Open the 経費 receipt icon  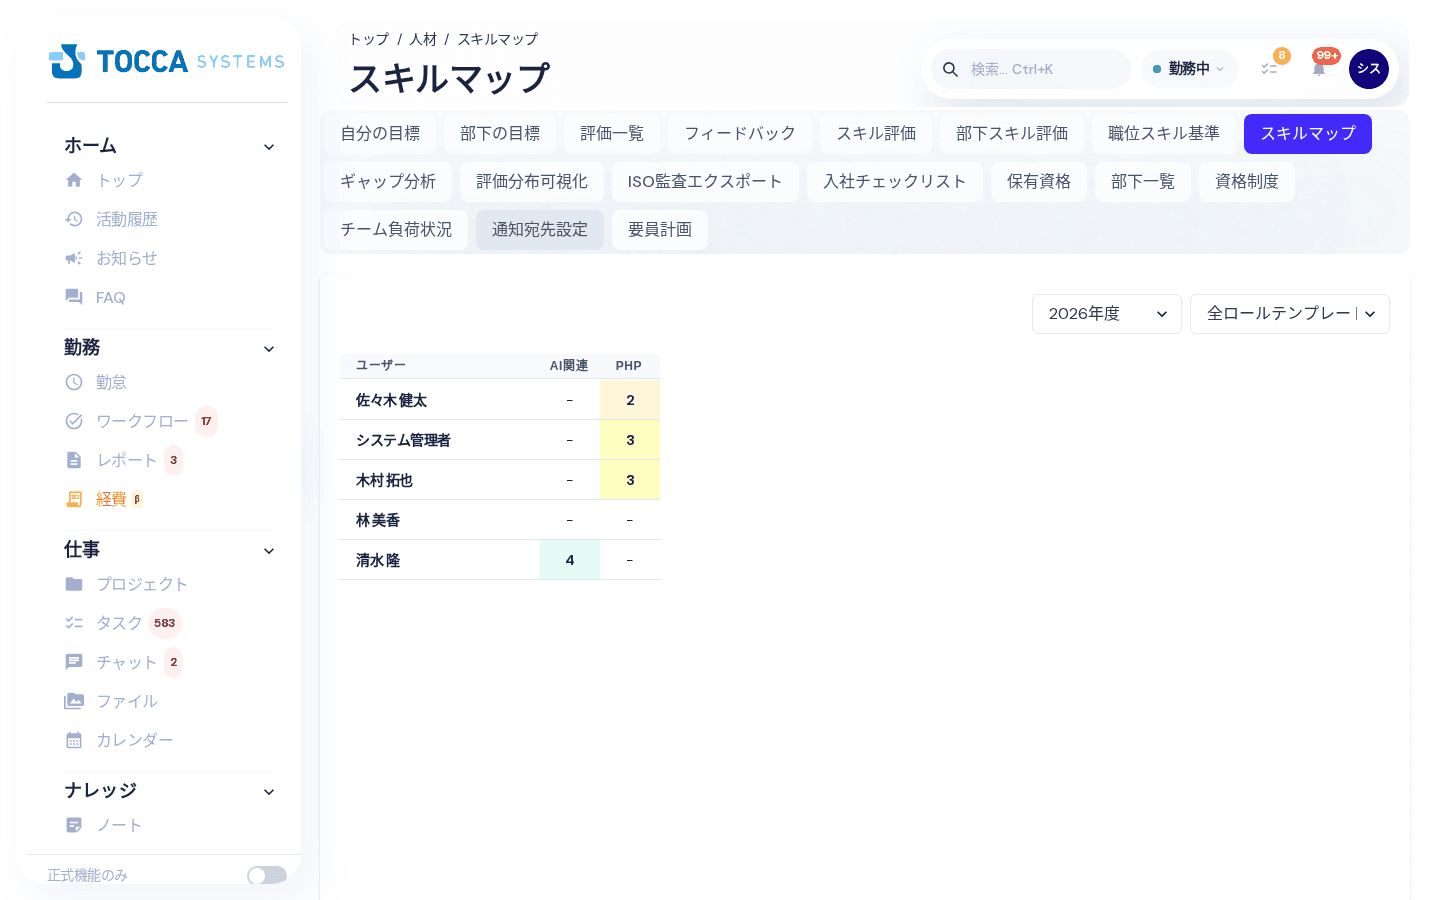(x=74, y=499)
